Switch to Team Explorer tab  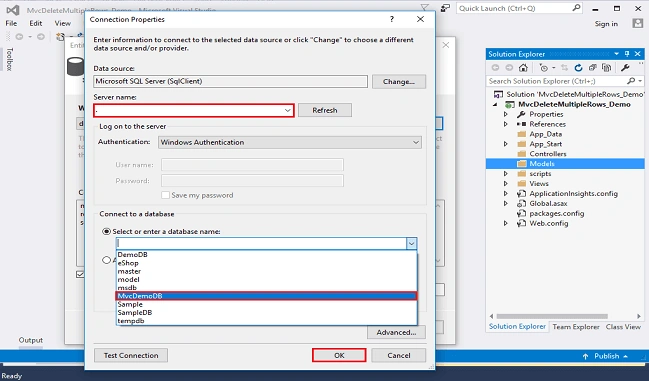point(576,327)
